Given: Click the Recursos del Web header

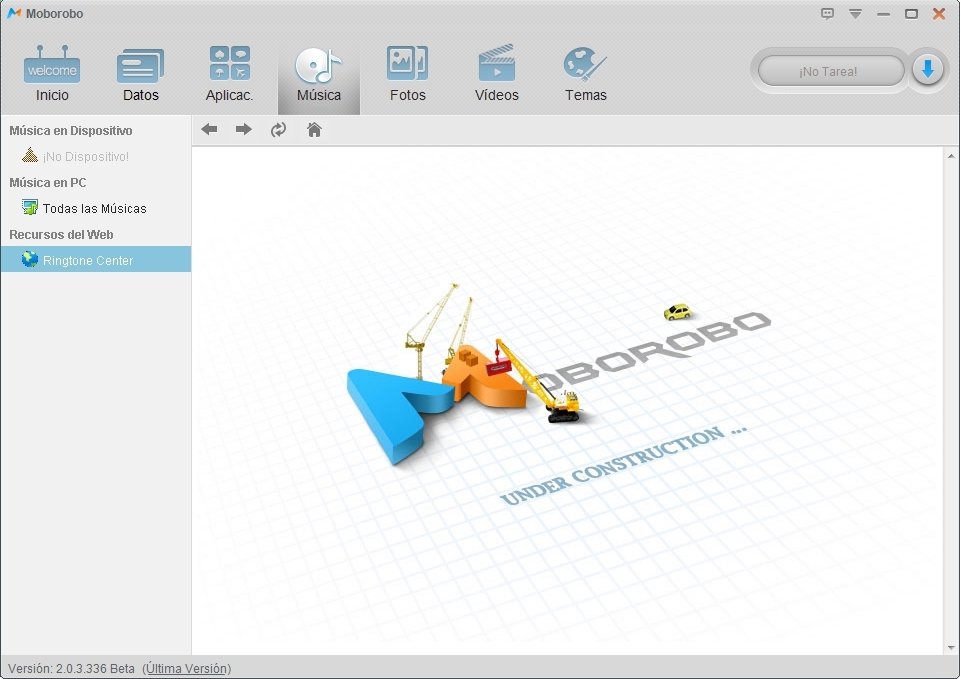Looking at the screenshot, I should [61, 235].
